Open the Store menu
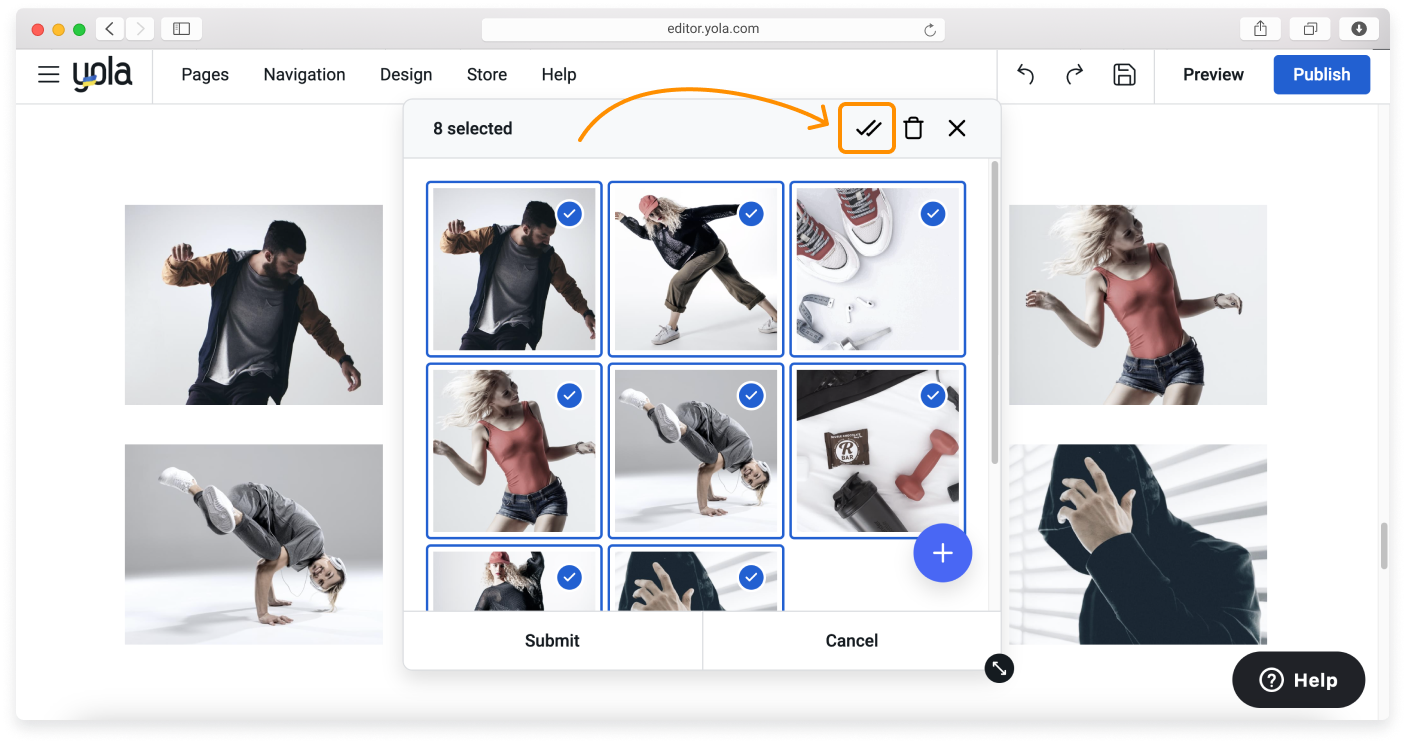 [x=487, y=74]
